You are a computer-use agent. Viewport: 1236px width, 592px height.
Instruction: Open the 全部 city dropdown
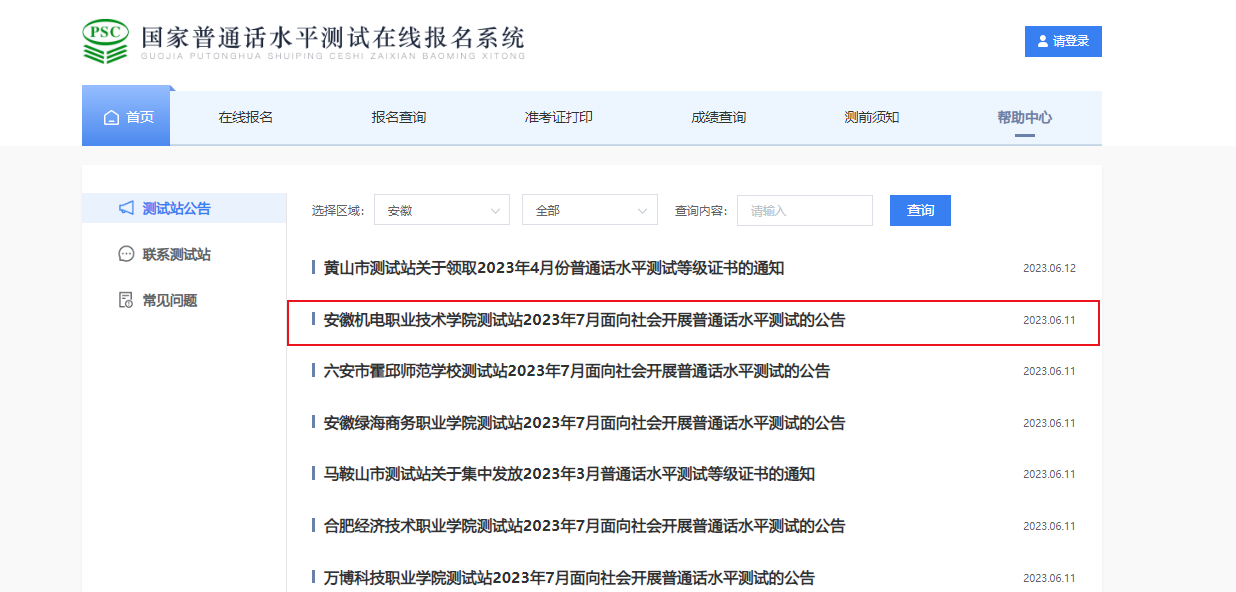[589, 210]
